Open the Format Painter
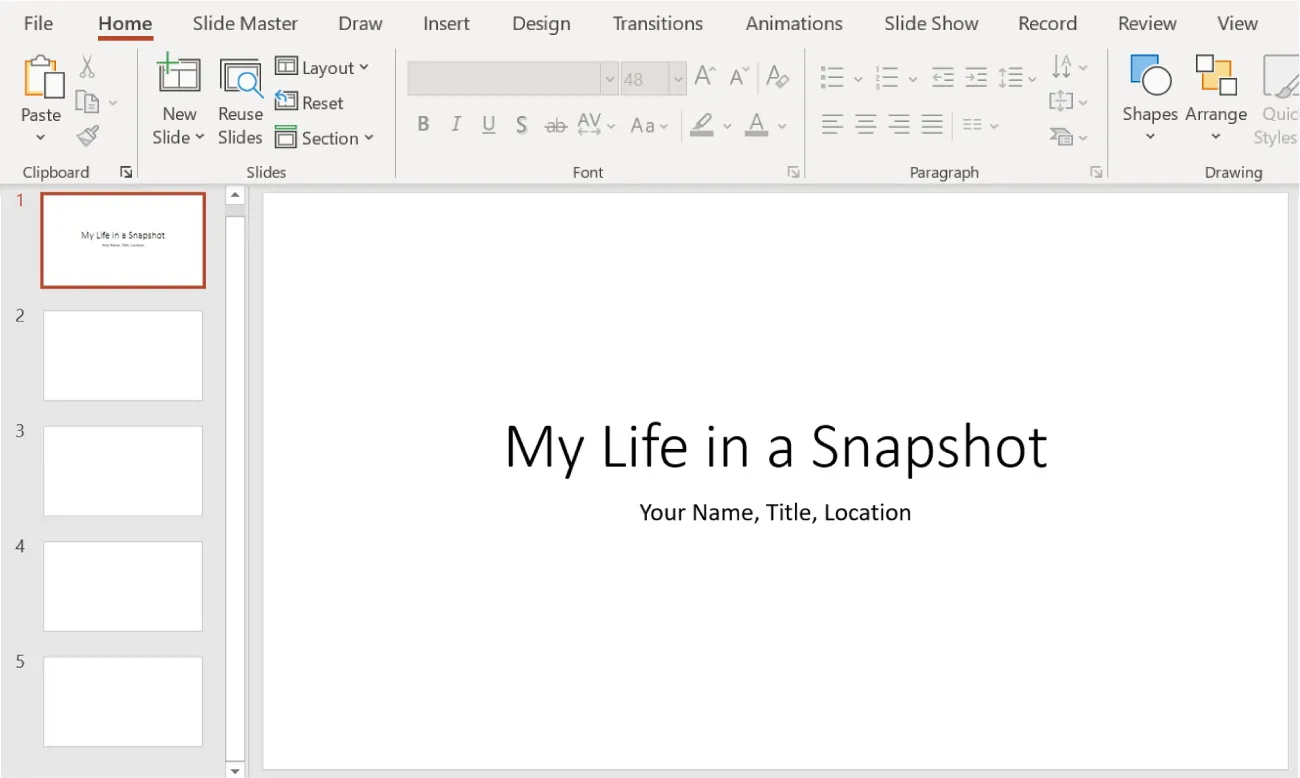The height and width of the screenshot is (778, 1300). (88, 135)
